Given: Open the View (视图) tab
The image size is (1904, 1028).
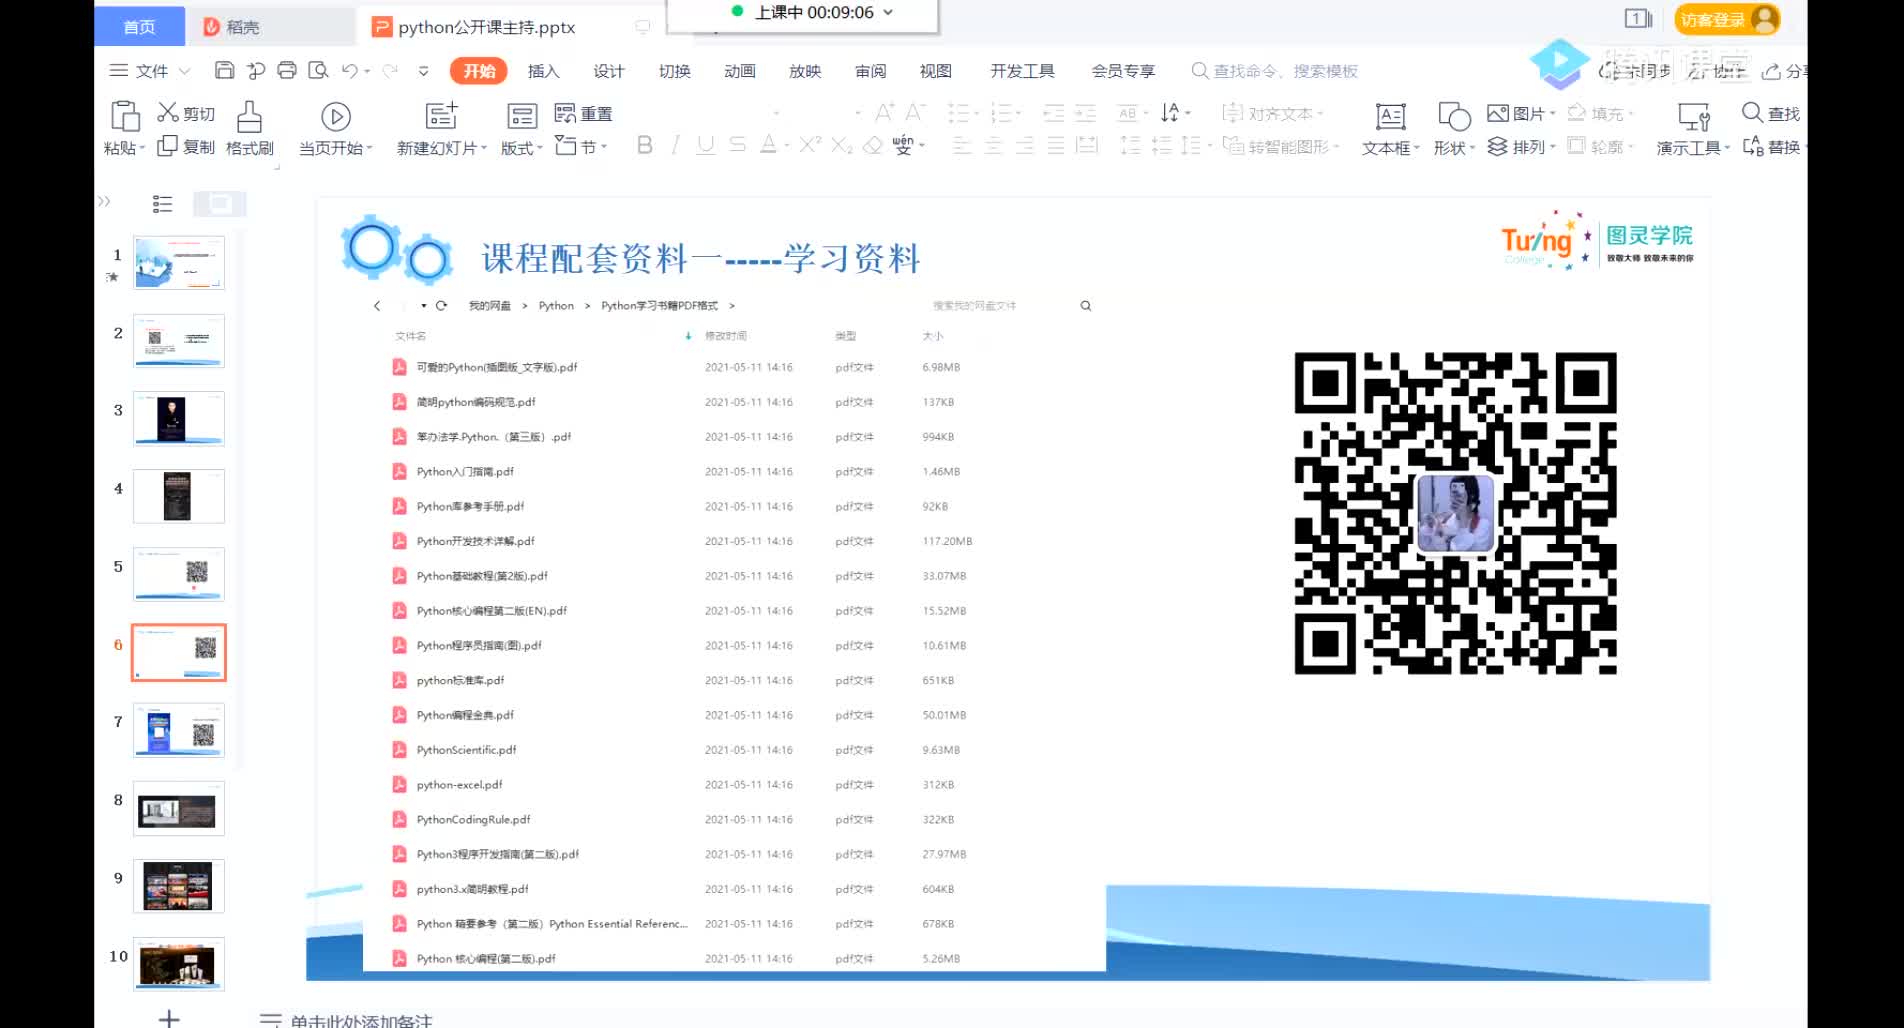Looking at the screenshot, I should coord(935,71).
